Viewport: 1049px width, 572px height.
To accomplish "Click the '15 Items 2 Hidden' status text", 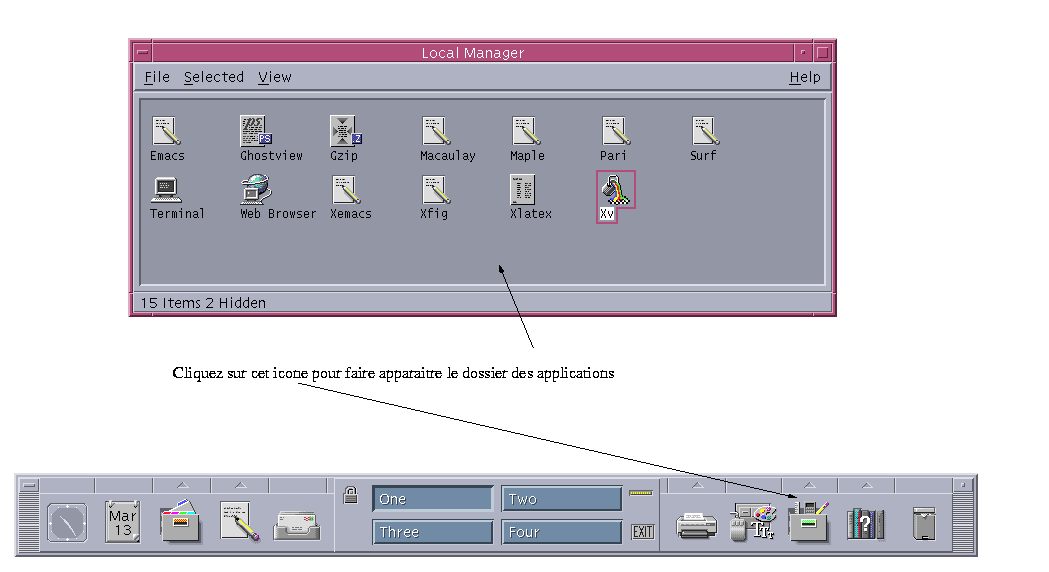I will [203, 303].
